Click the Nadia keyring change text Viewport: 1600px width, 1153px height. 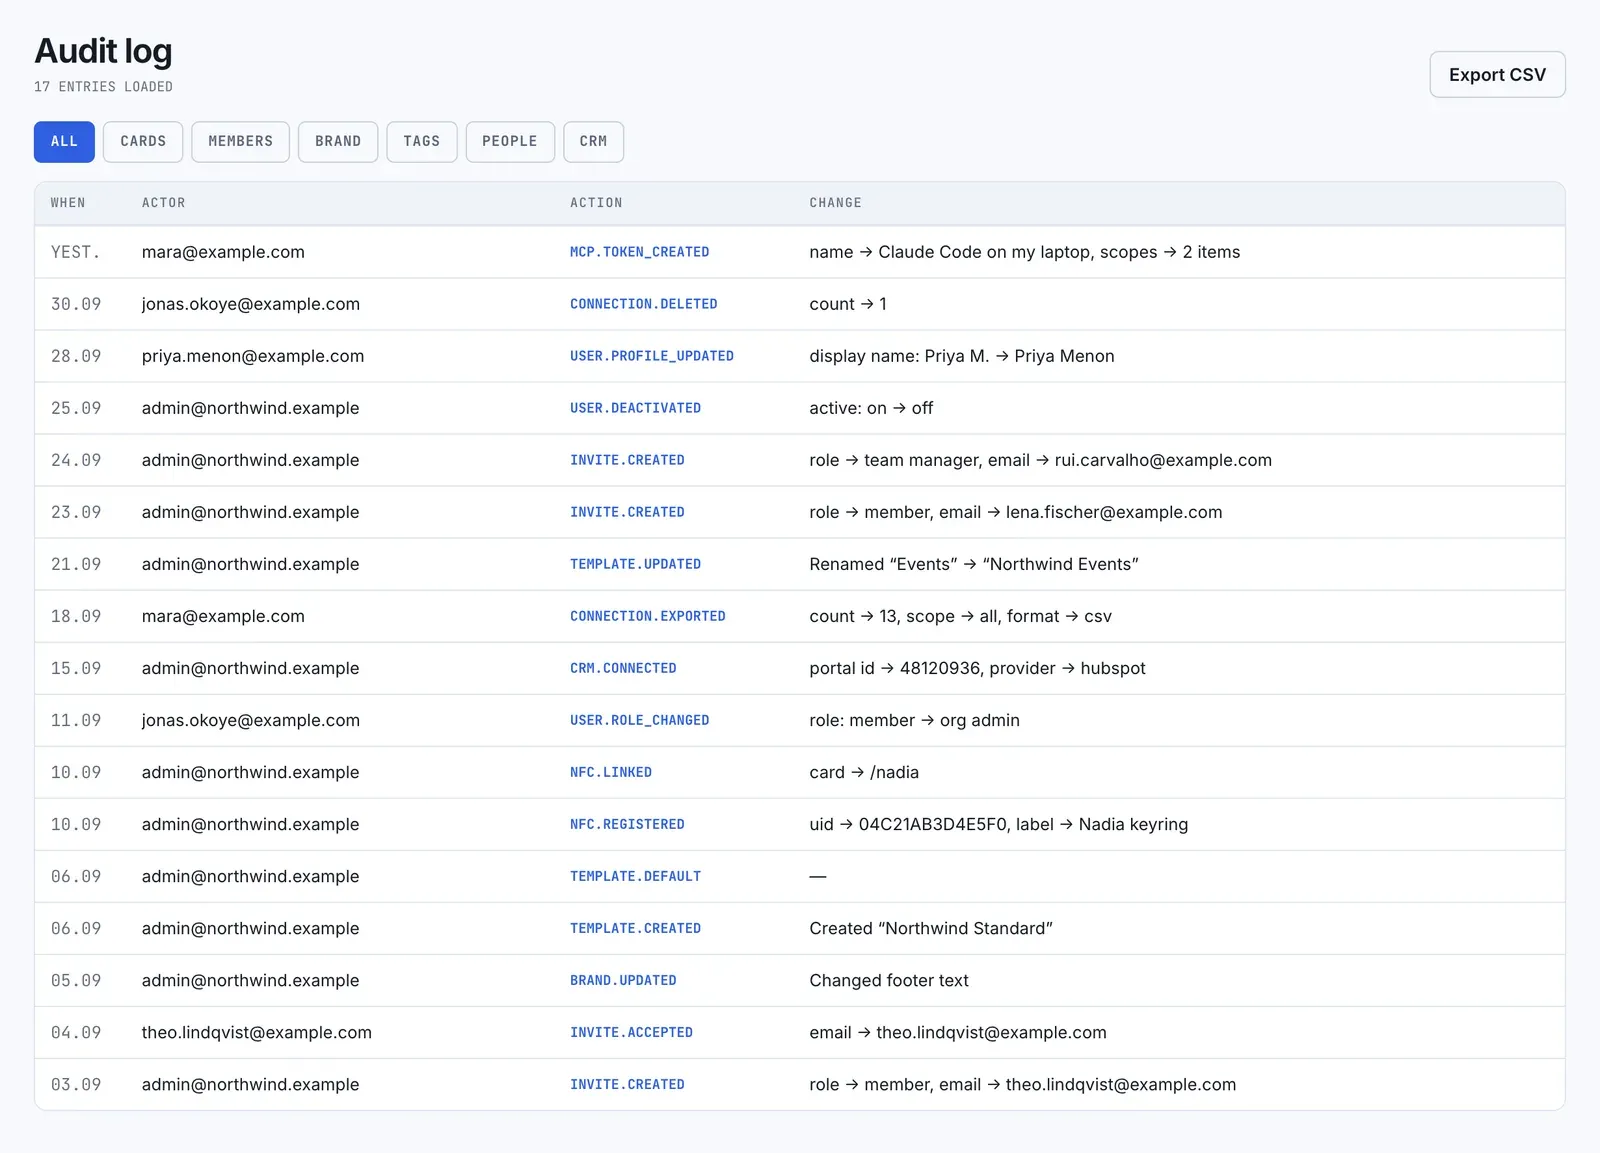coord(998,824)
